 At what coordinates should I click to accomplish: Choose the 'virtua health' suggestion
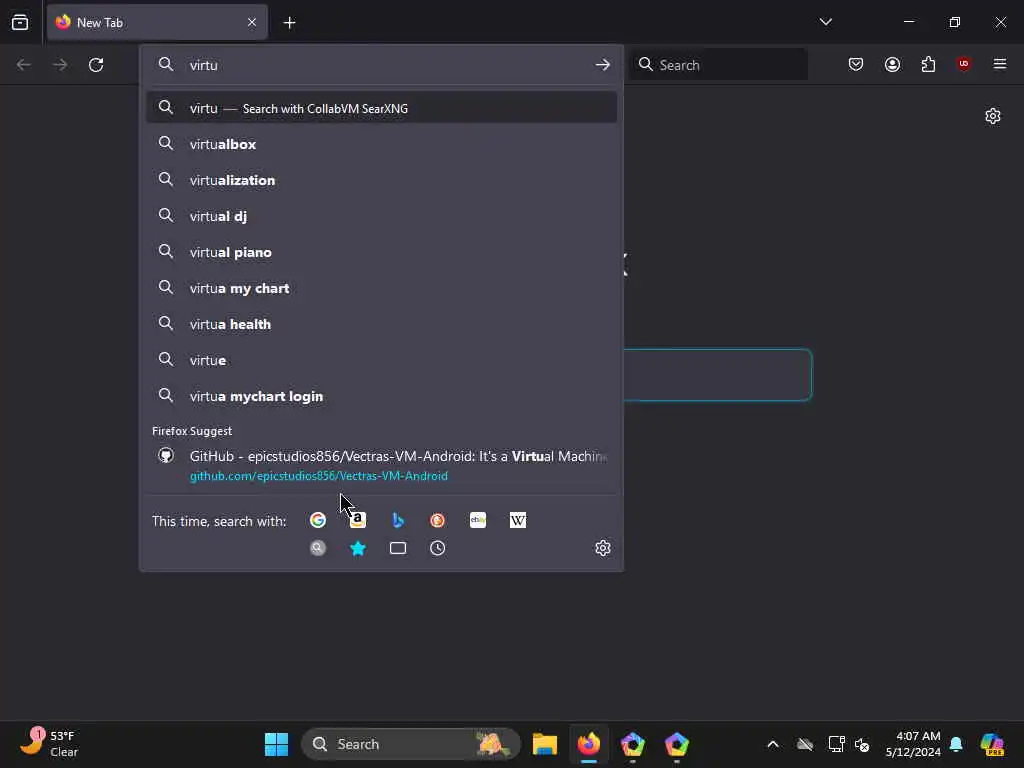coord(381,323)
